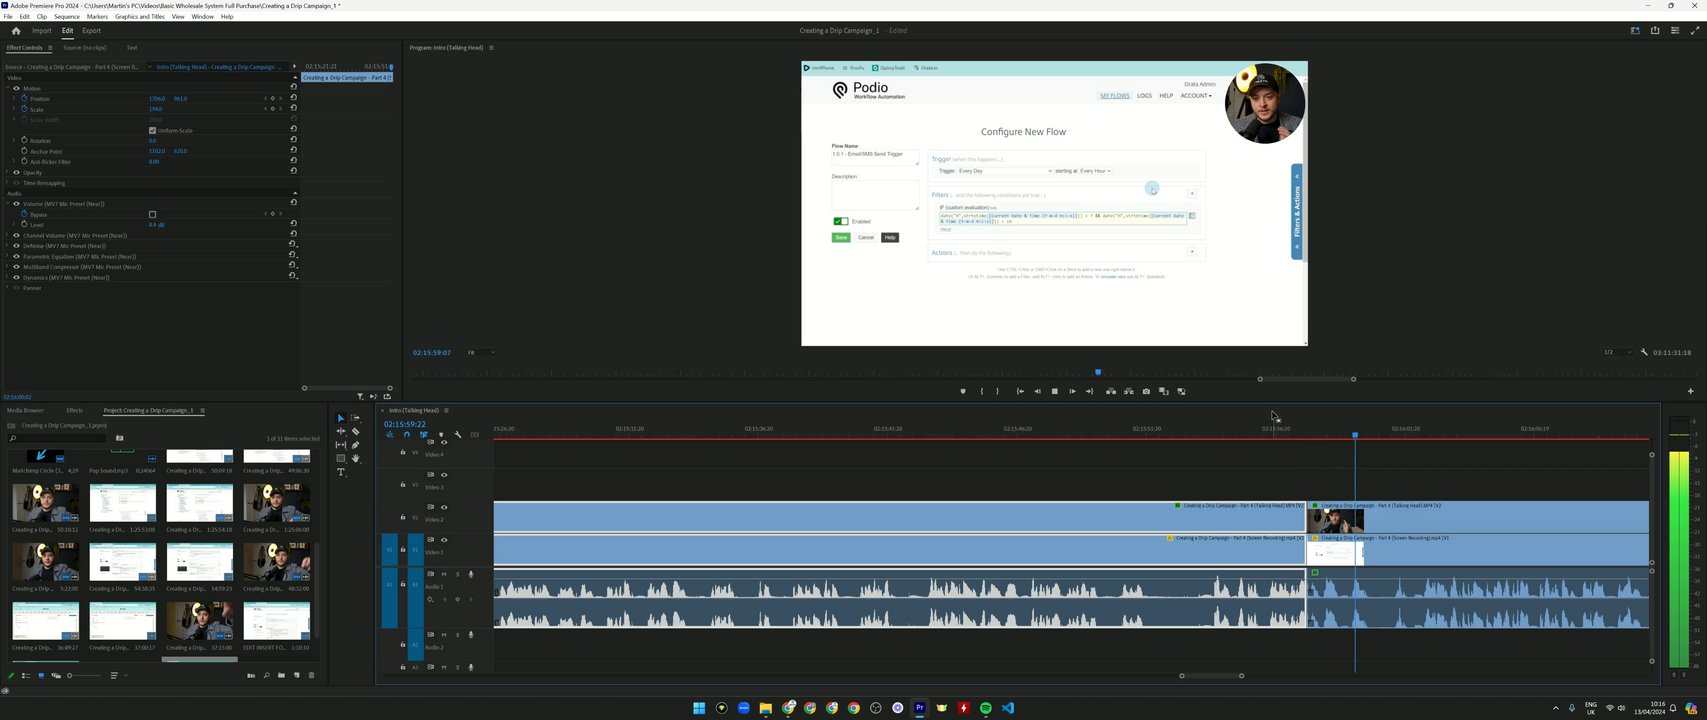This screenshot has width=1707, height=720.
Task: Click the timeline playhead marker on ruler
Action: (x=1355, y=435)
